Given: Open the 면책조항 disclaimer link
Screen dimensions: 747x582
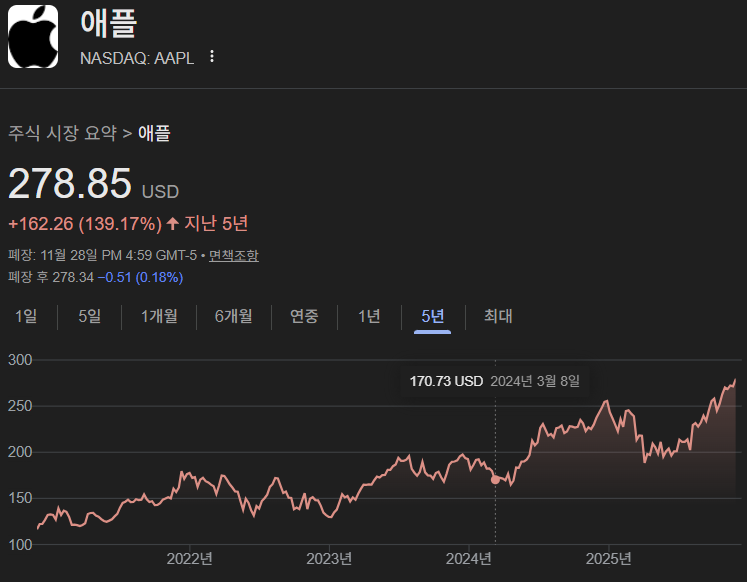Looking at the screenshot, I should click(233, 255).
